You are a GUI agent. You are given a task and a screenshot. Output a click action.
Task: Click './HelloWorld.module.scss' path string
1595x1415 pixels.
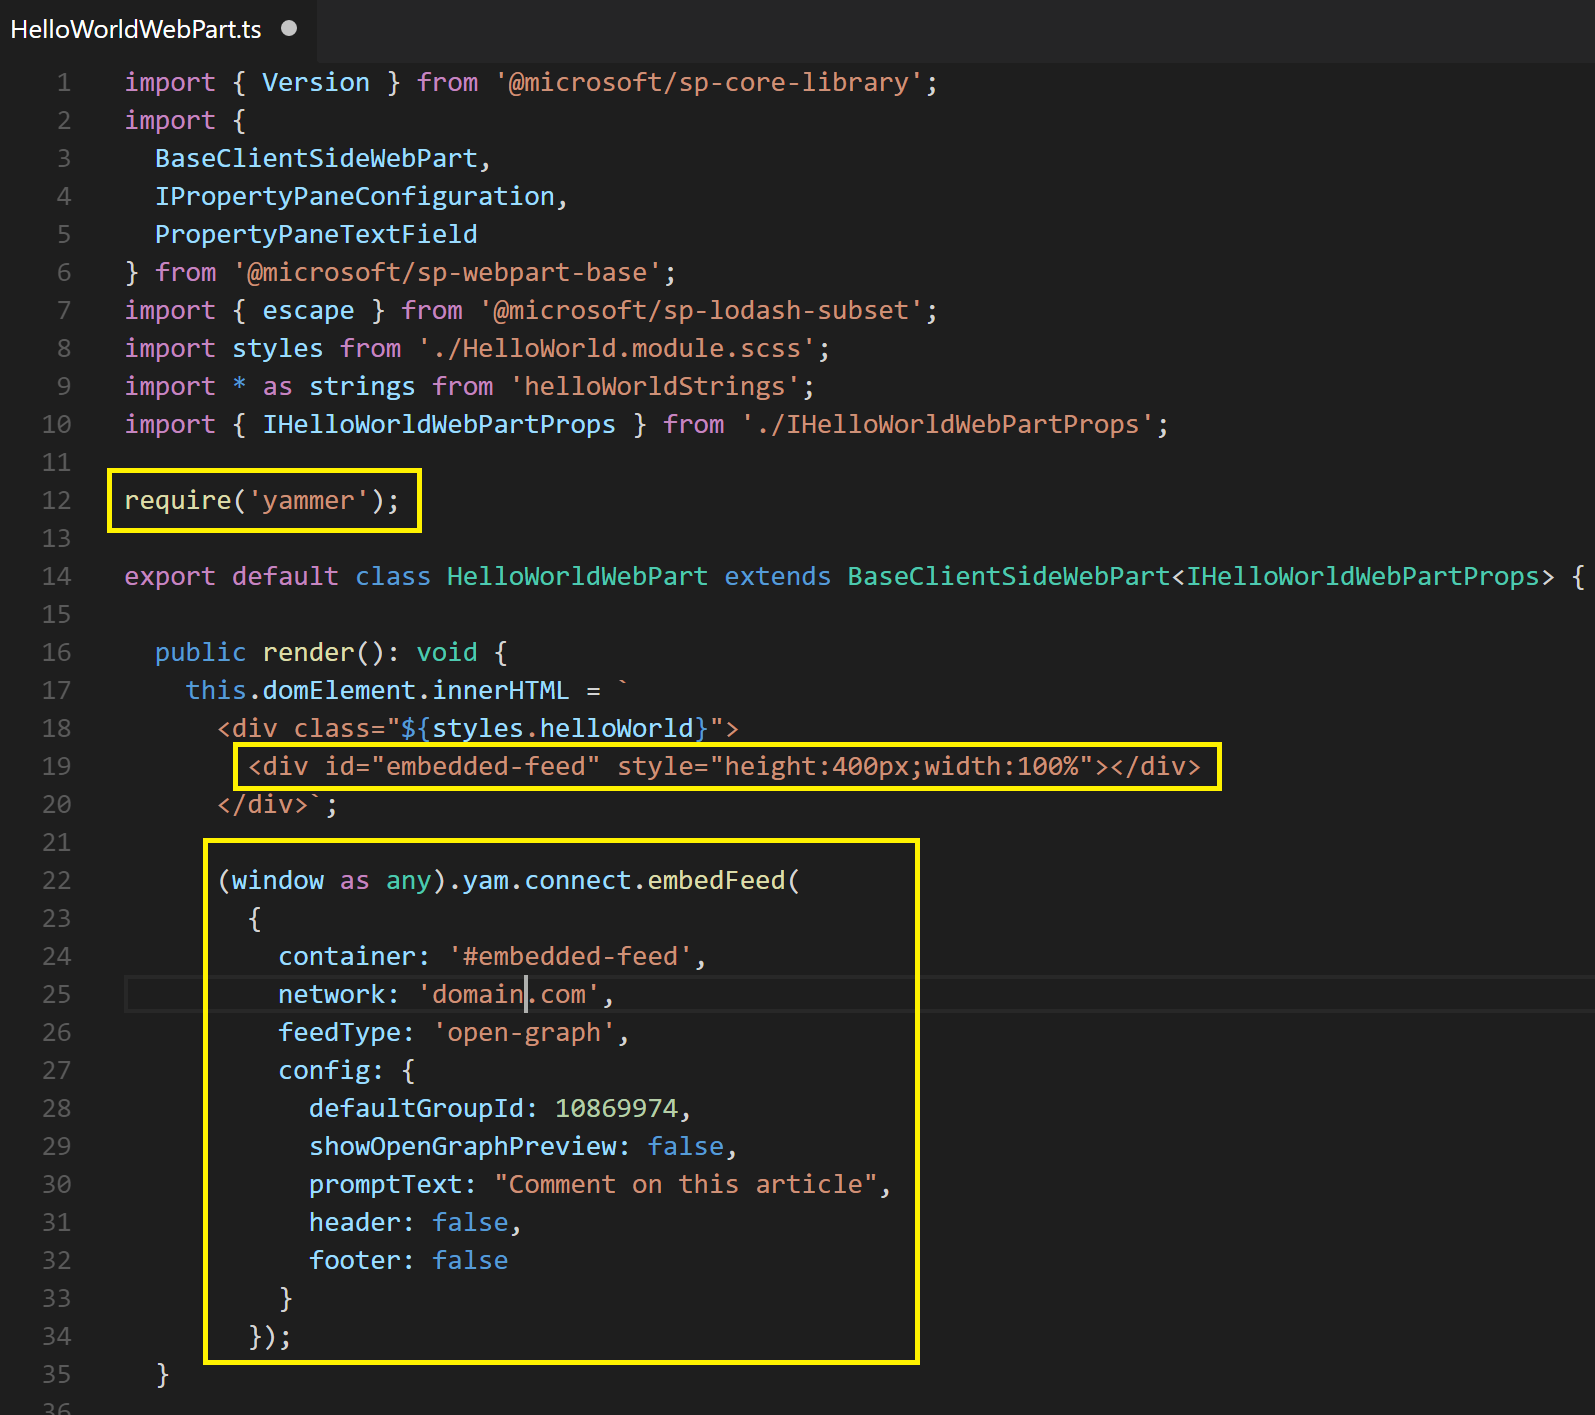click(x=616, y=348)
